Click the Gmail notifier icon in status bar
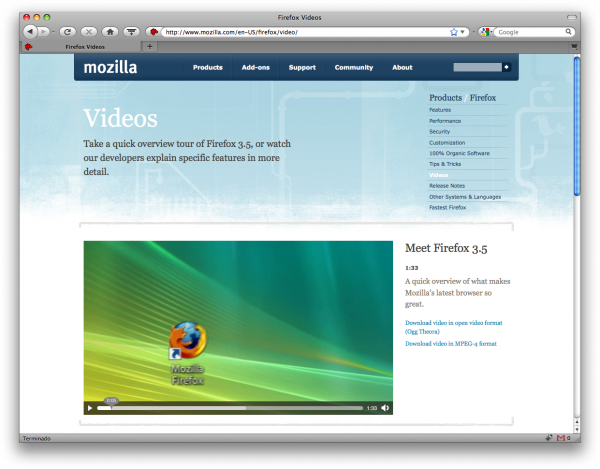The height and width of the screenshot is (469, 600). [561, 438]
